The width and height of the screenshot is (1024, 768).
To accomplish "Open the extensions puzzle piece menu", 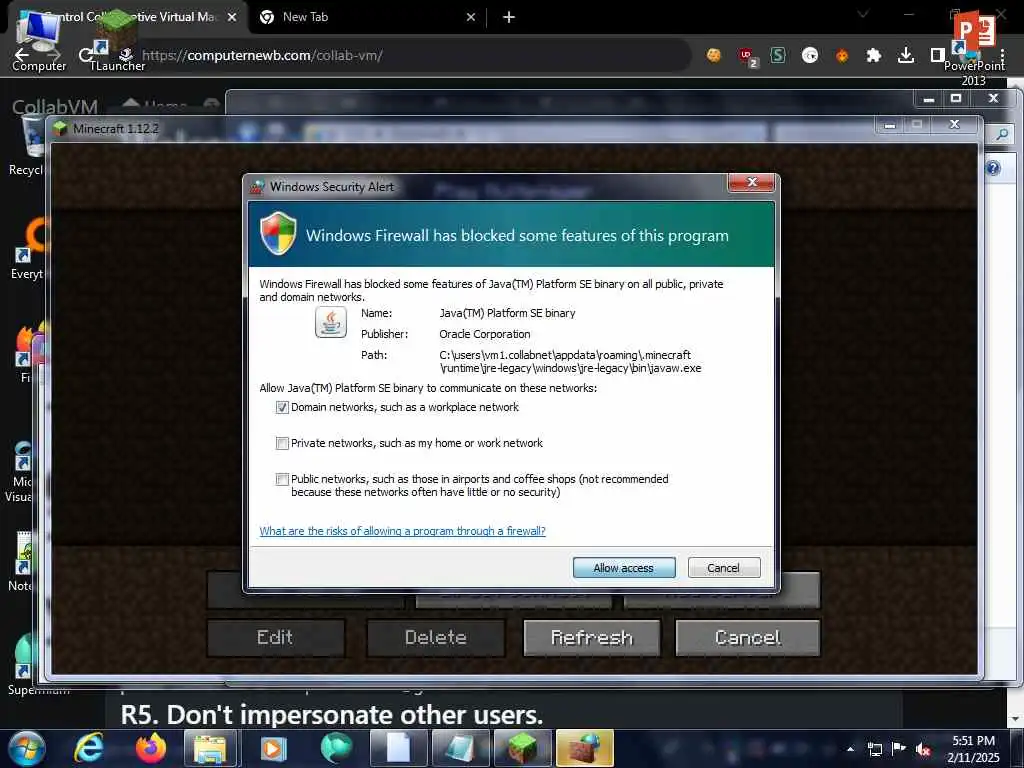I will (x=874, y=56).
